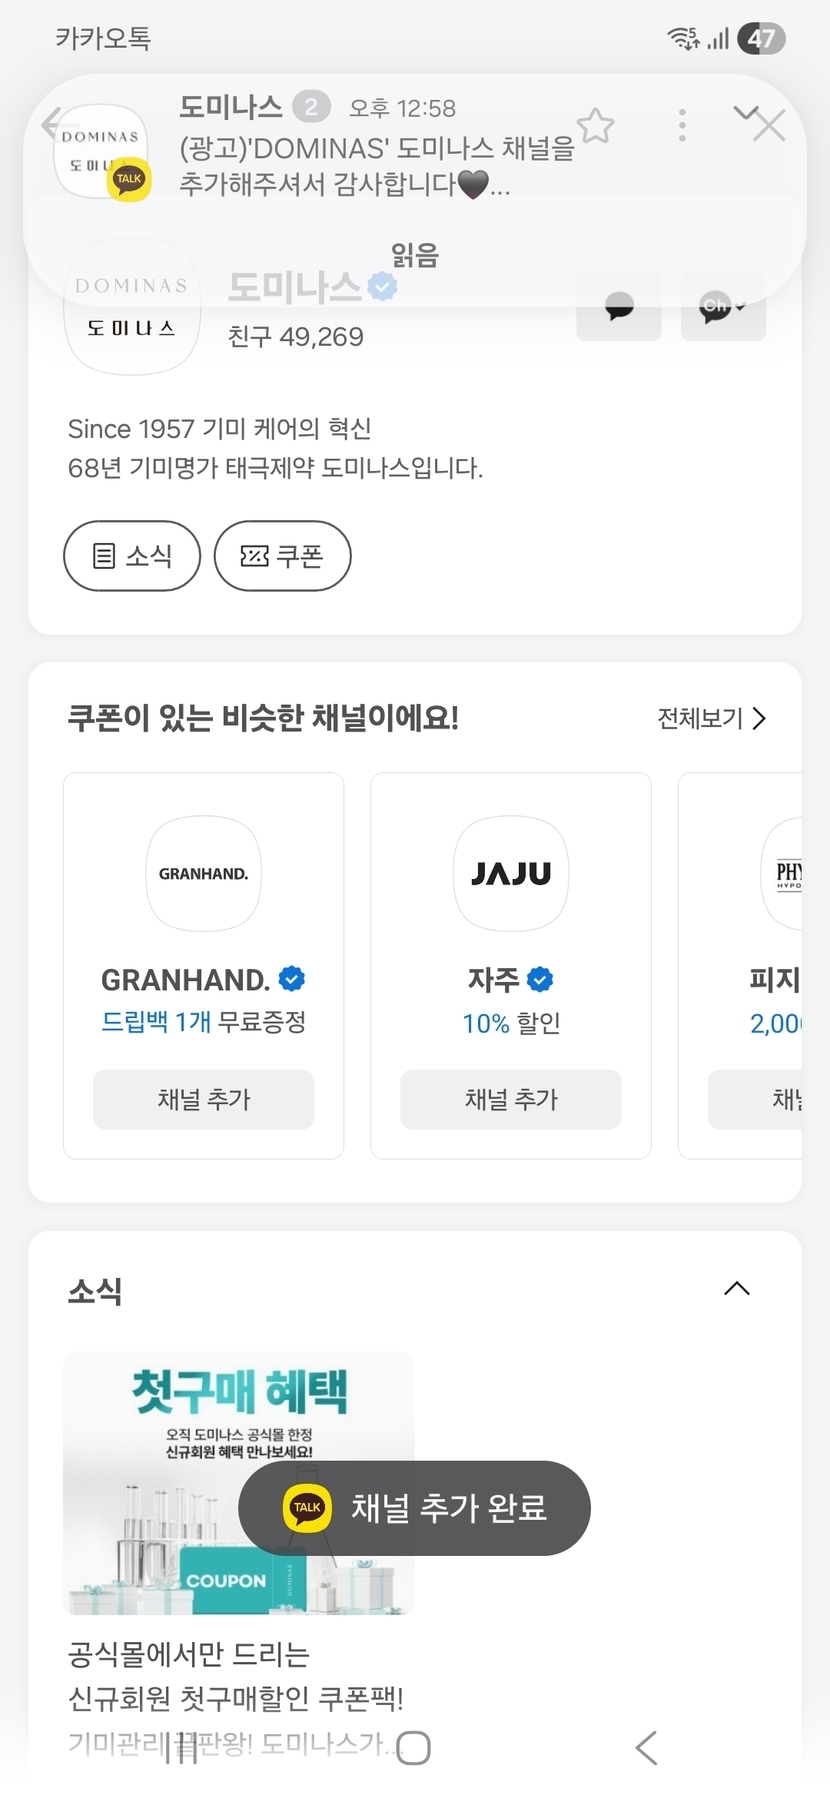
Task: Tap the Dominas profile logo image
Action: (132, 307)
